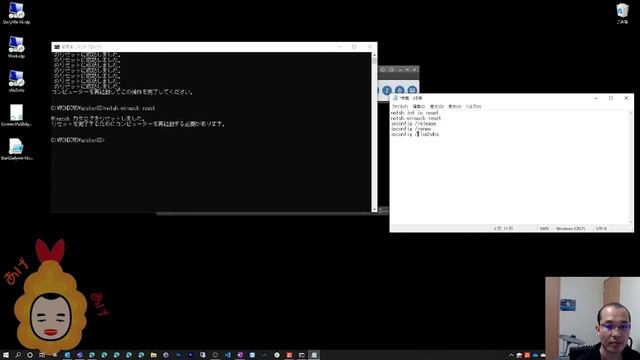
Task: Click the 'ipconfig /flushdns' line in Notepad
Action: click(x=415, y=134)
